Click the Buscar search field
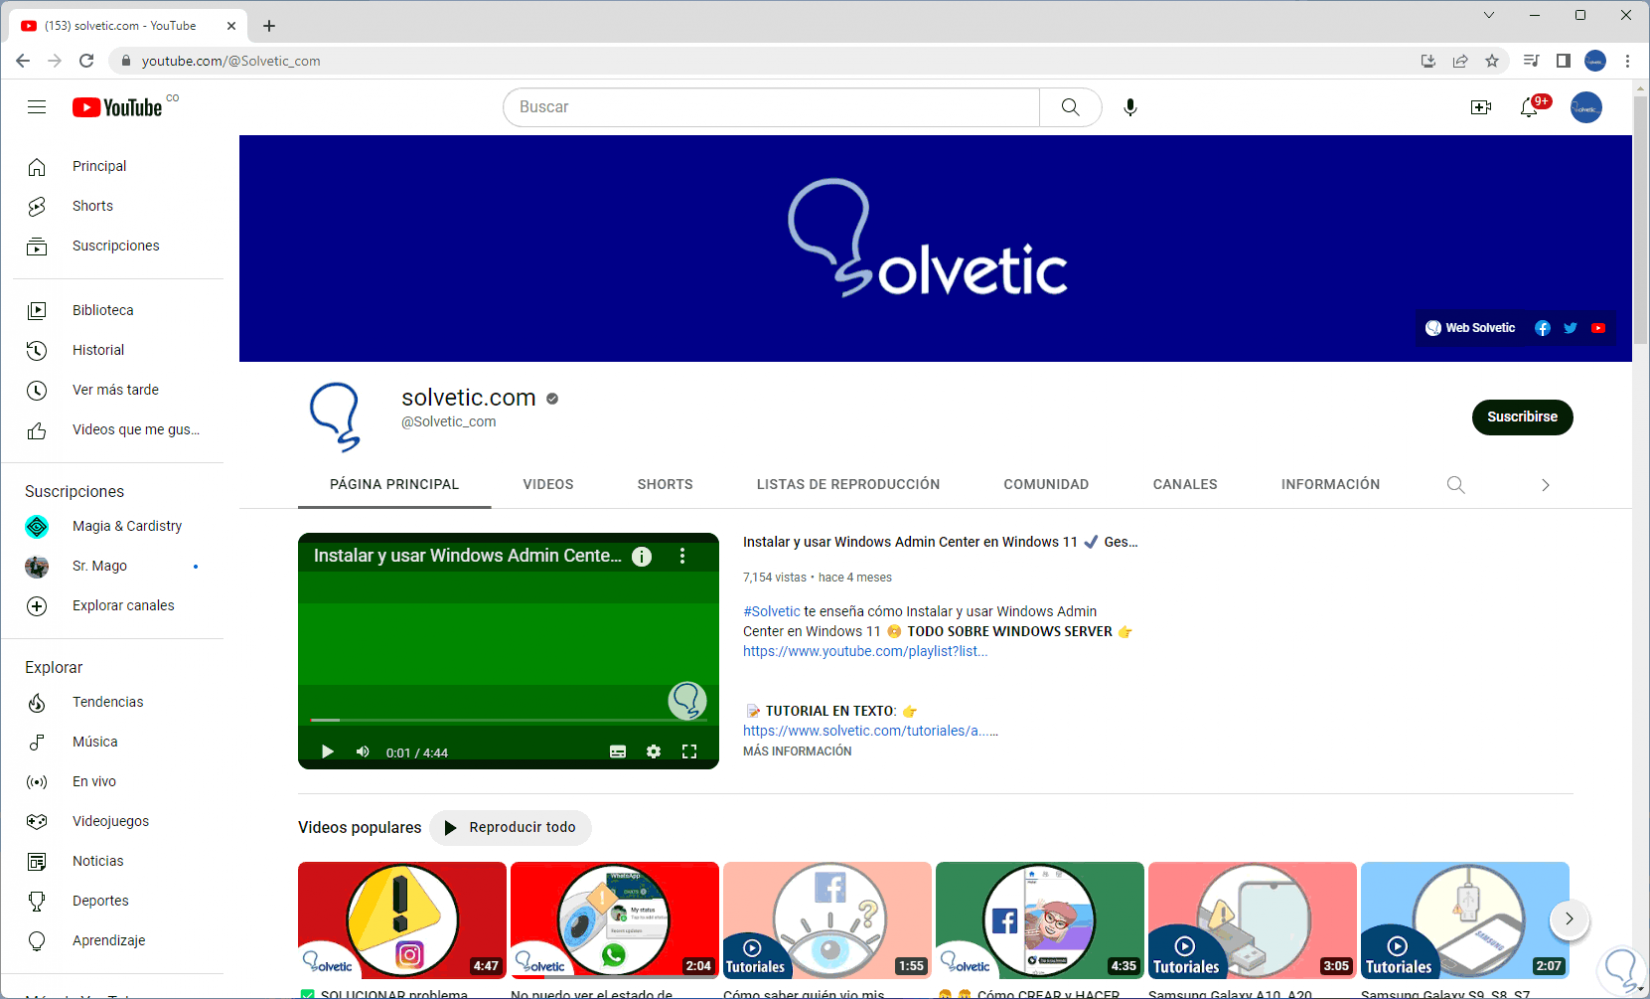 click(x=771, y=107)
